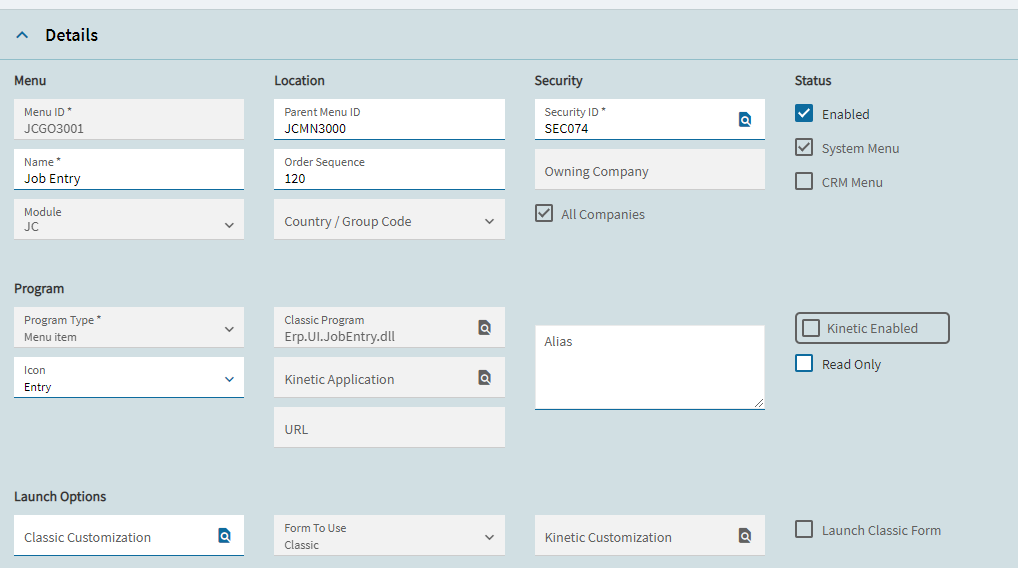Open Kinetic Application search lookup

click(484, 378)
